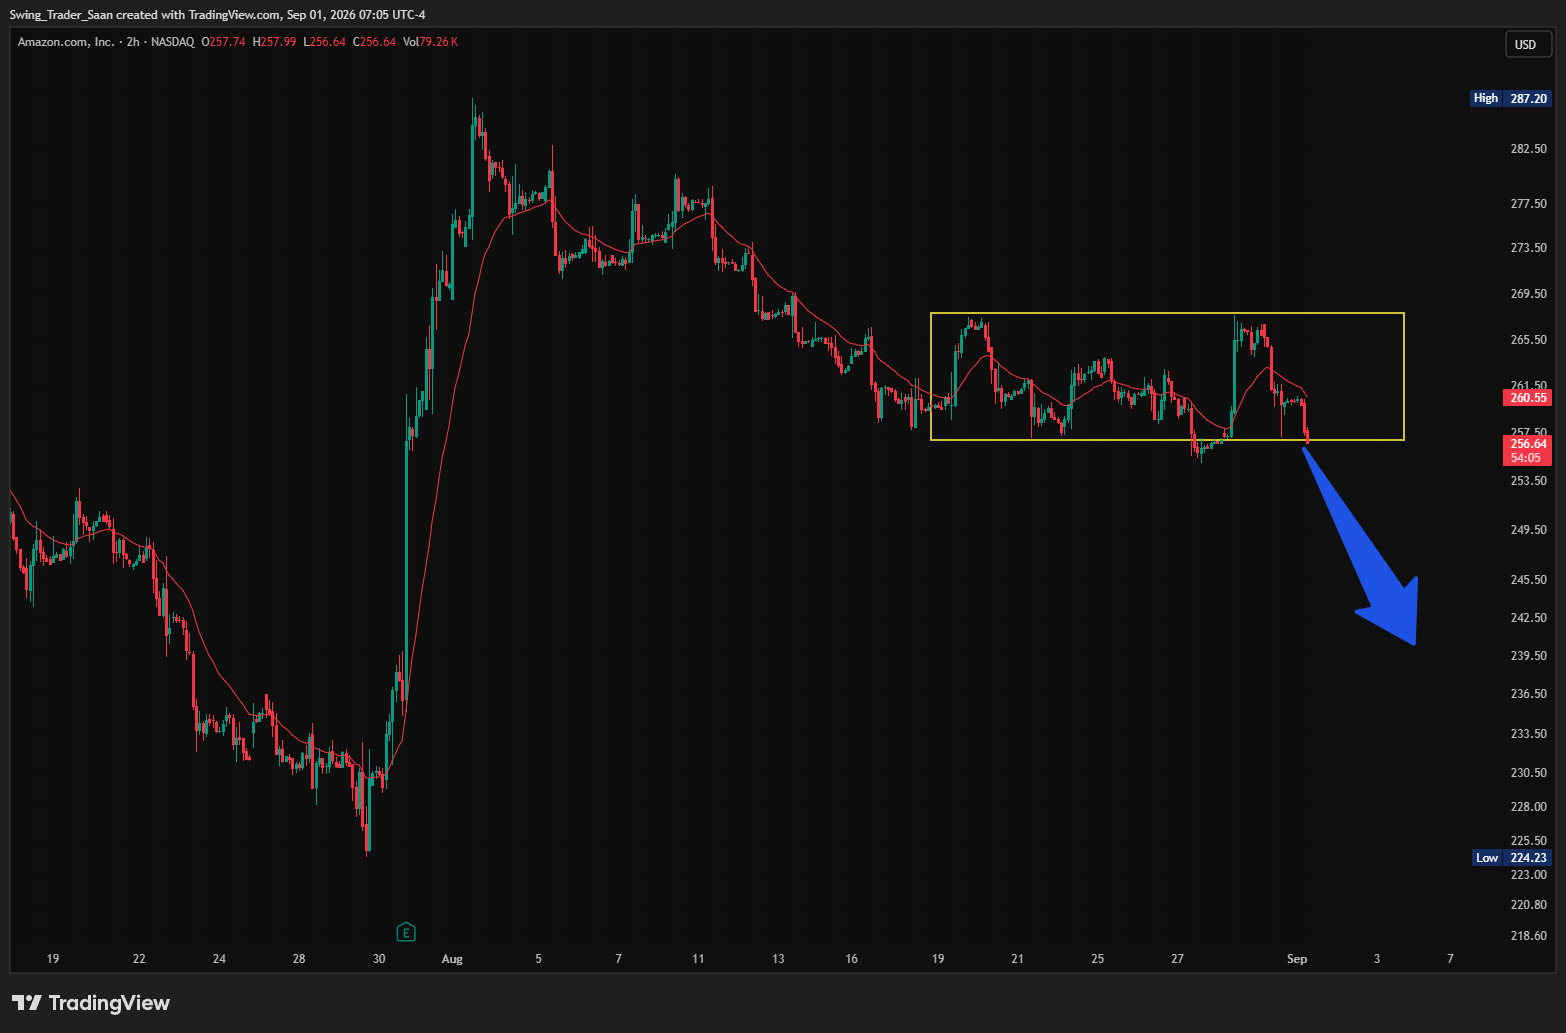
Task: Click the NASDAQ exchange label
Action: [173, 42]
